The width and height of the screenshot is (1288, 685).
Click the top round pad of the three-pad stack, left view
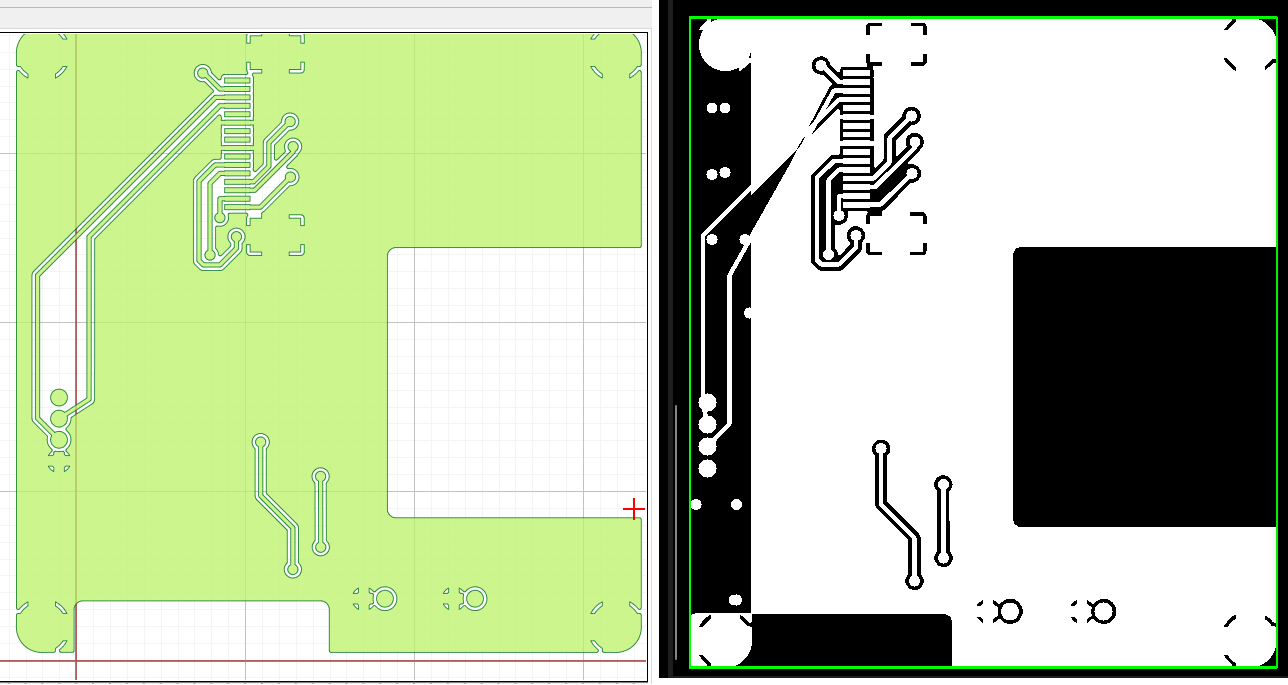coord(59,398)
